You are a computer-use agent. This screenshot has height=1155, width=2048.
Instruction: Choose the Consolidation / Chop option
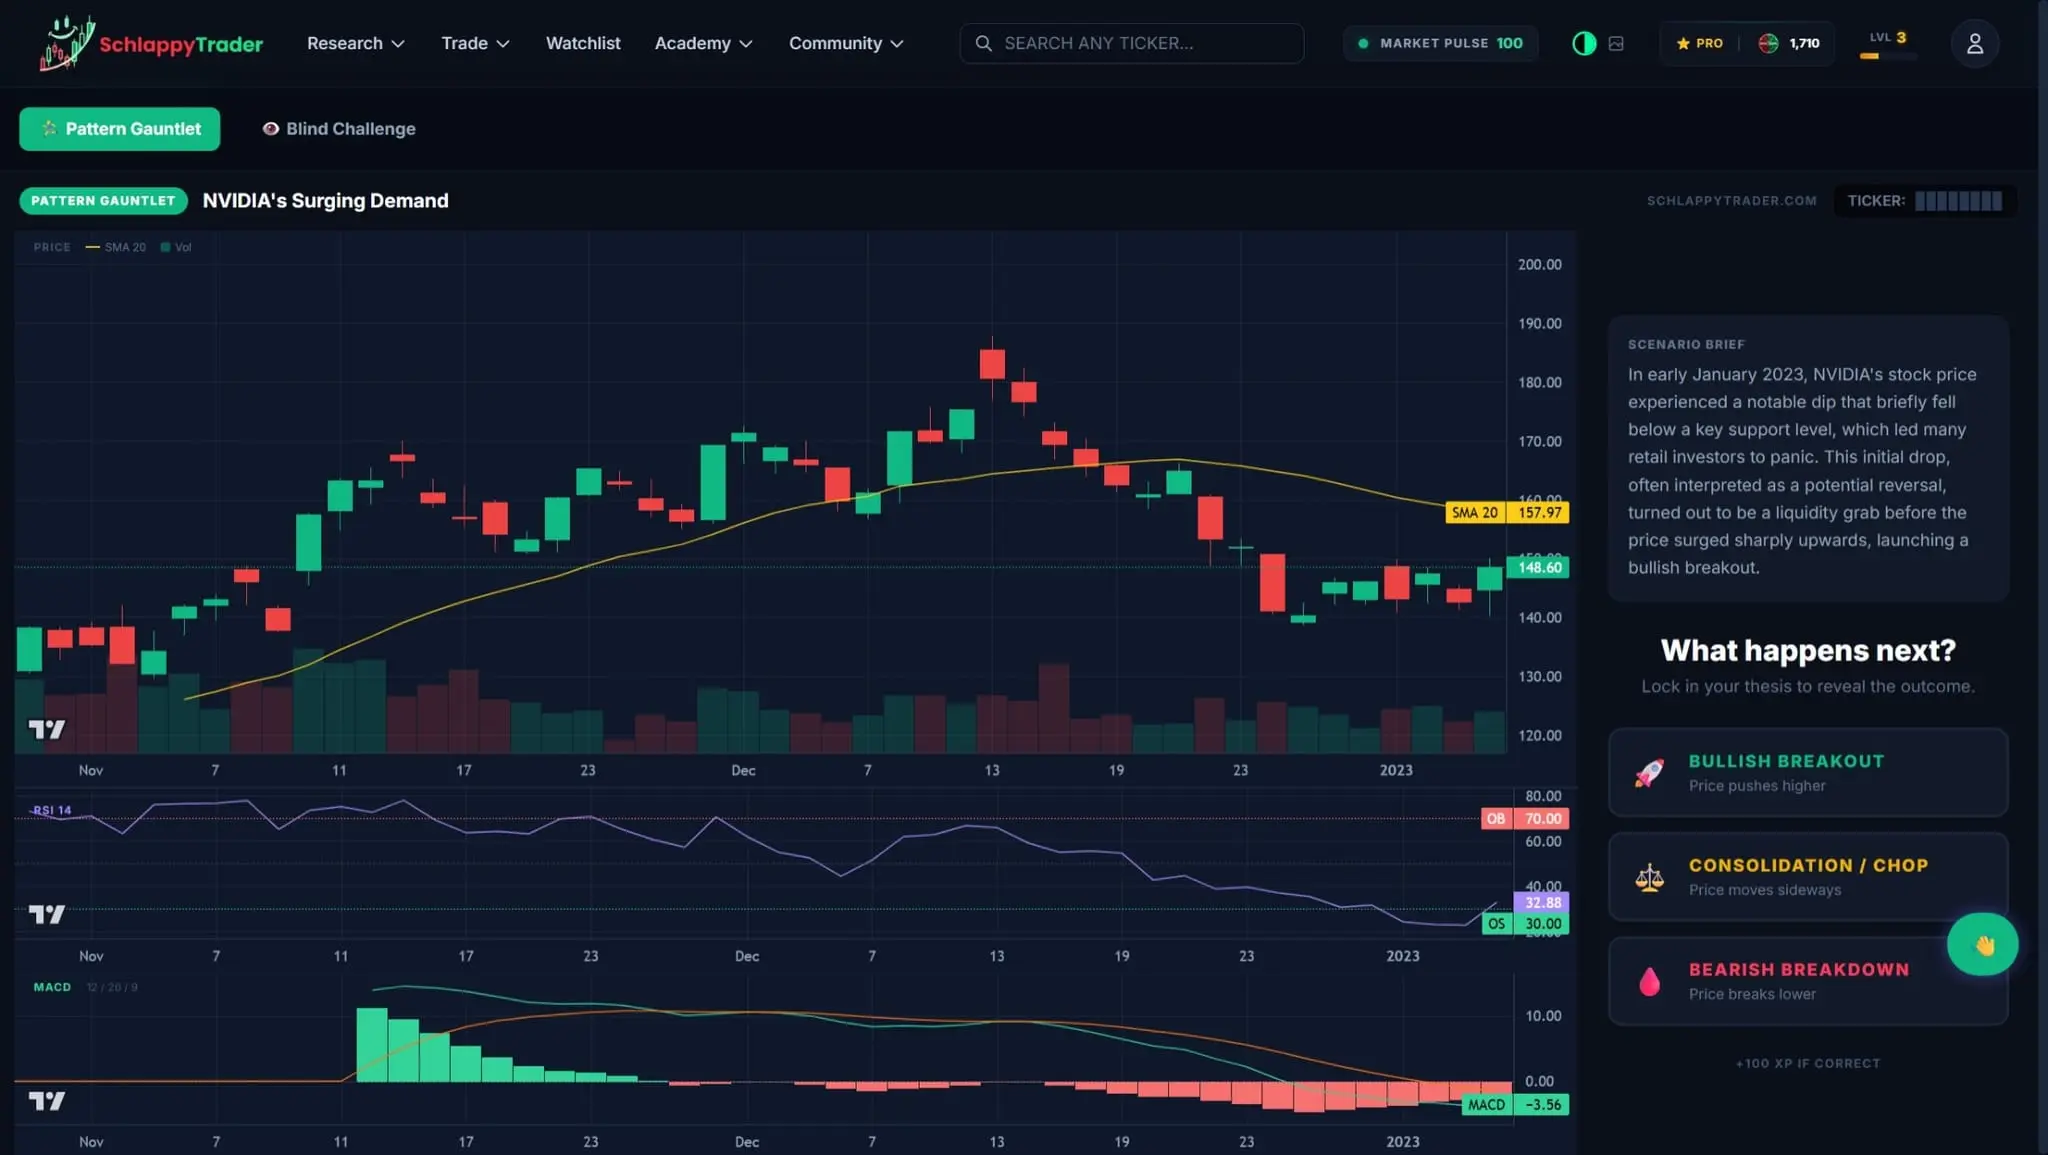tap(1808, 876)
